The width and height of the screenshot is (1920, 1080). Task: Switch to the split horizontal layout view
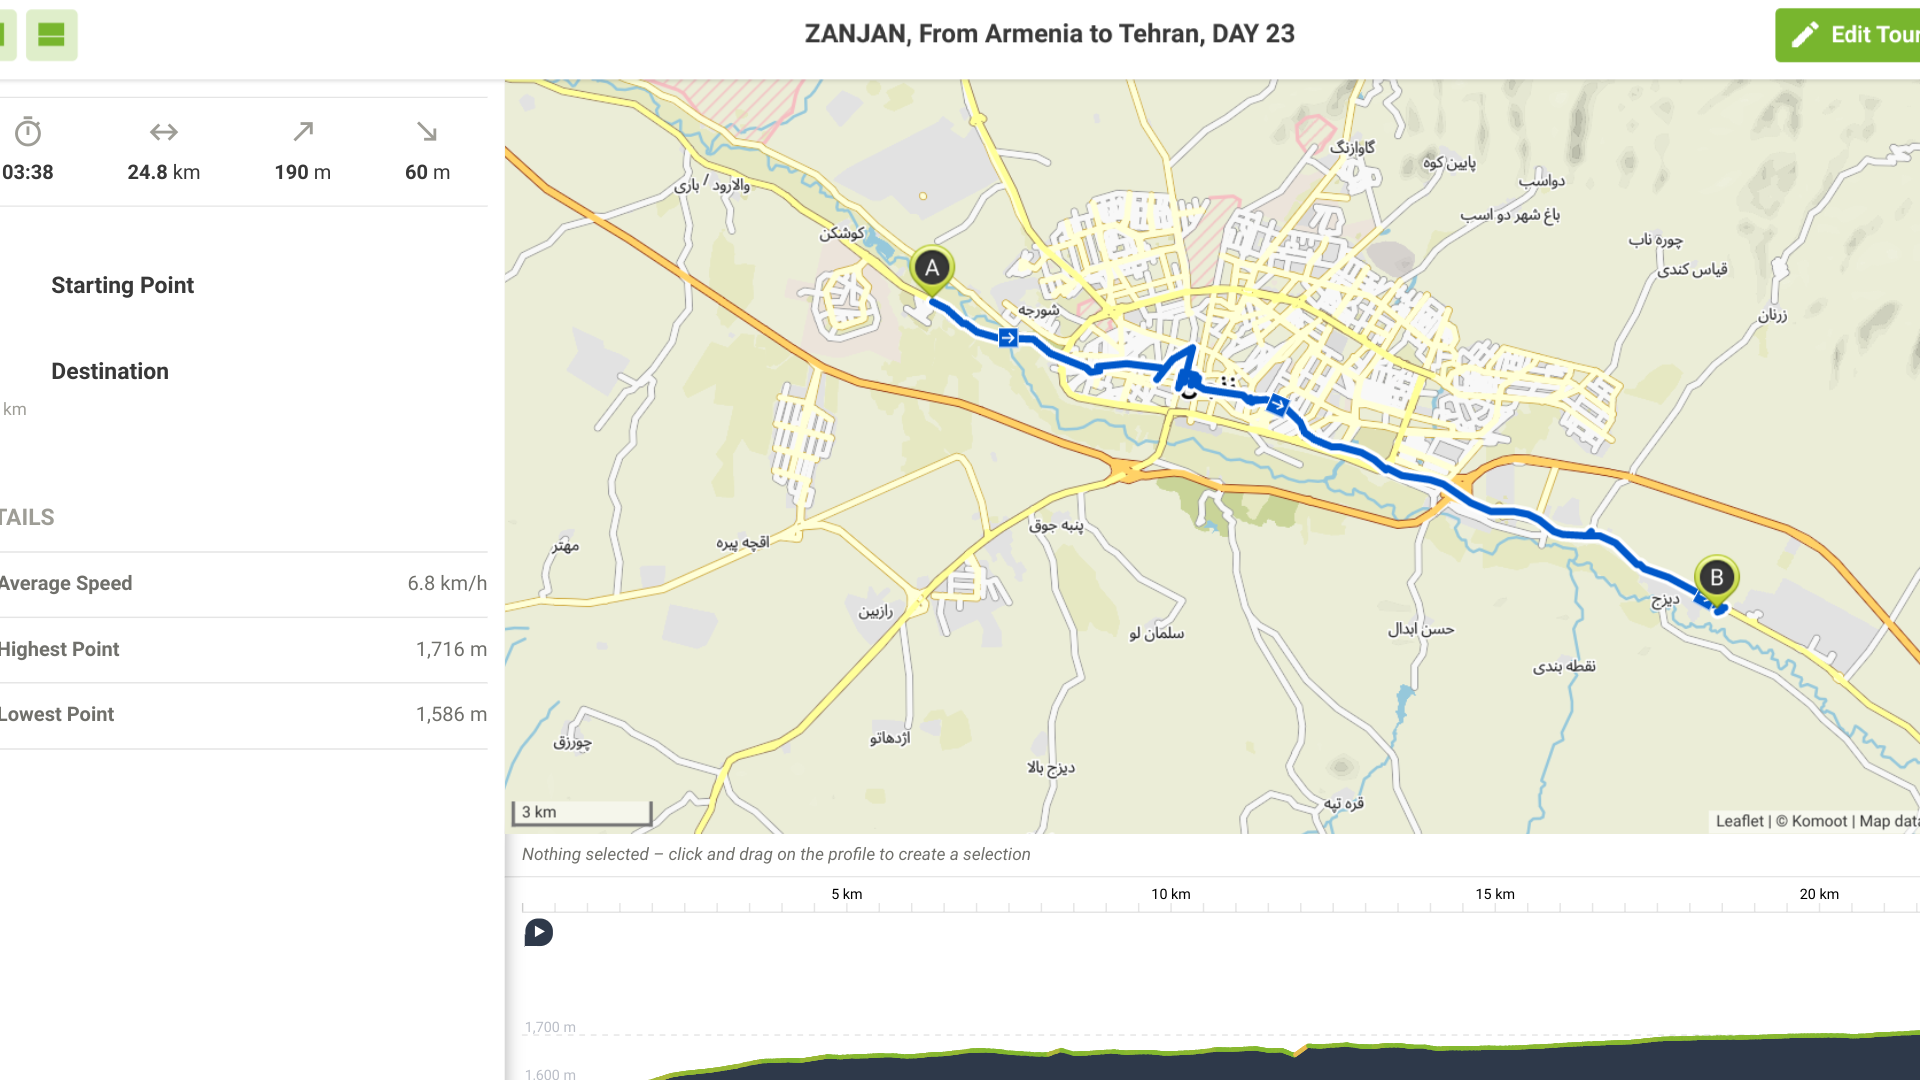51,35
